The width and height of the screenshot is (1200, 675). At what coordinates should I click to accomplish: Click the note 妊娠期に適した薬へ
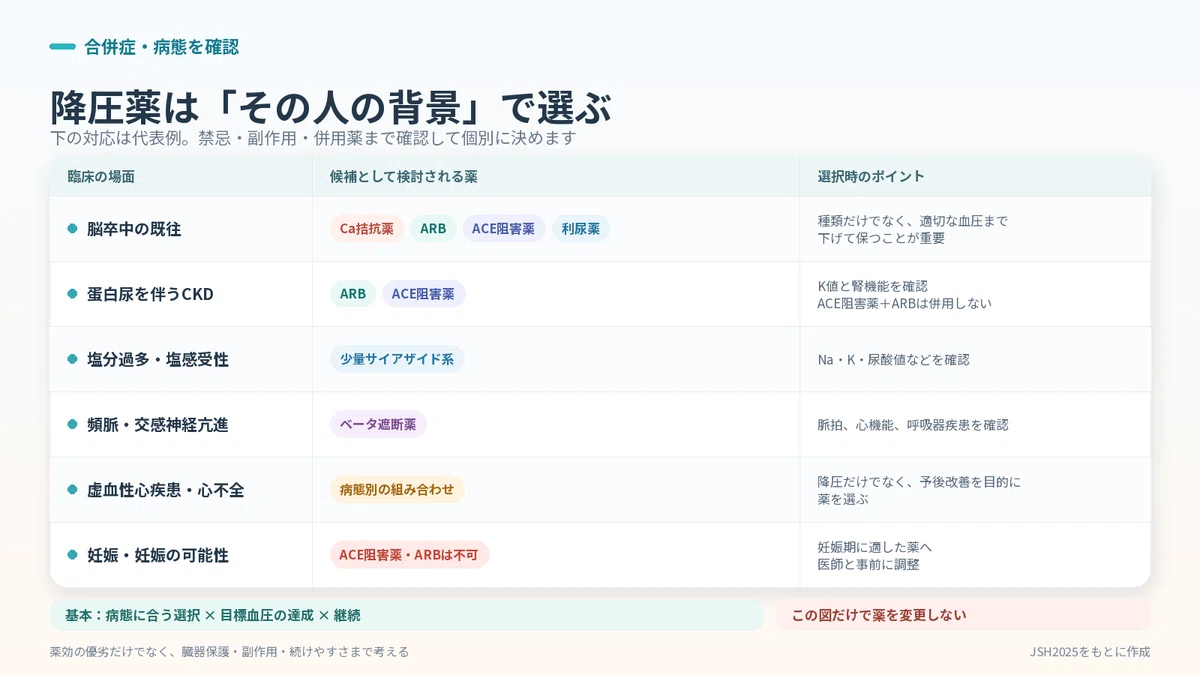click(x=875, y=547)
